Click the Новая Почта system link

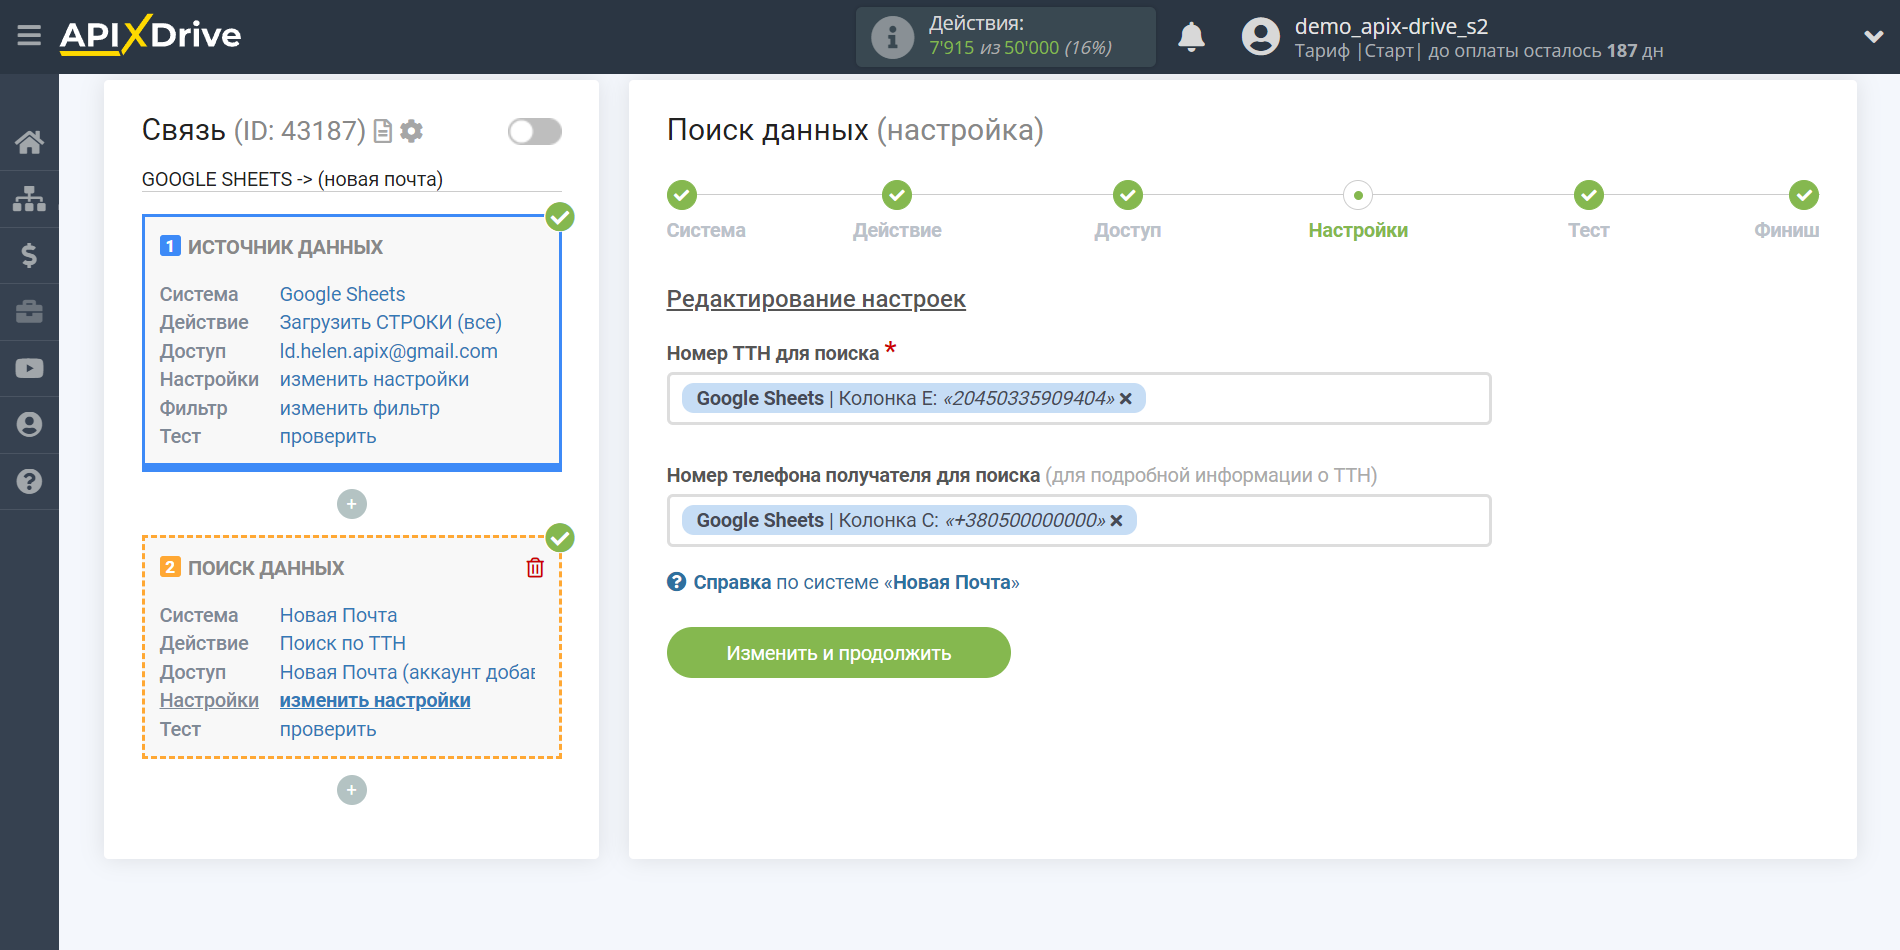(x=338, y=615)
